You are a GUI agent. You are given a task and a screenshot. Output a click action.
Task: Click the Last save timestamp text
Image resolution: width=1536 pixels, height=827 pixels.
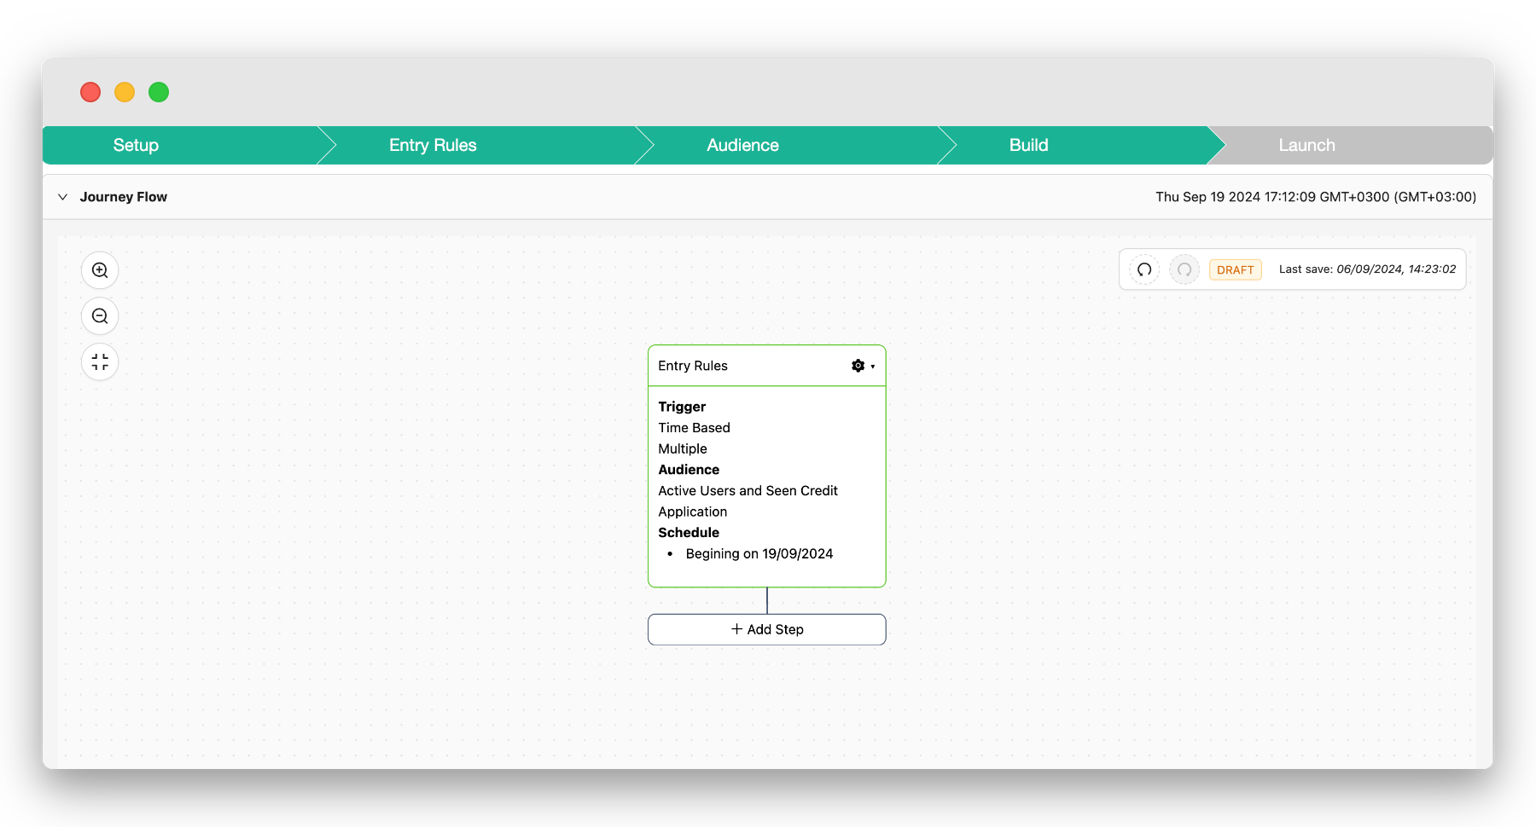[x=1366, y=269]
